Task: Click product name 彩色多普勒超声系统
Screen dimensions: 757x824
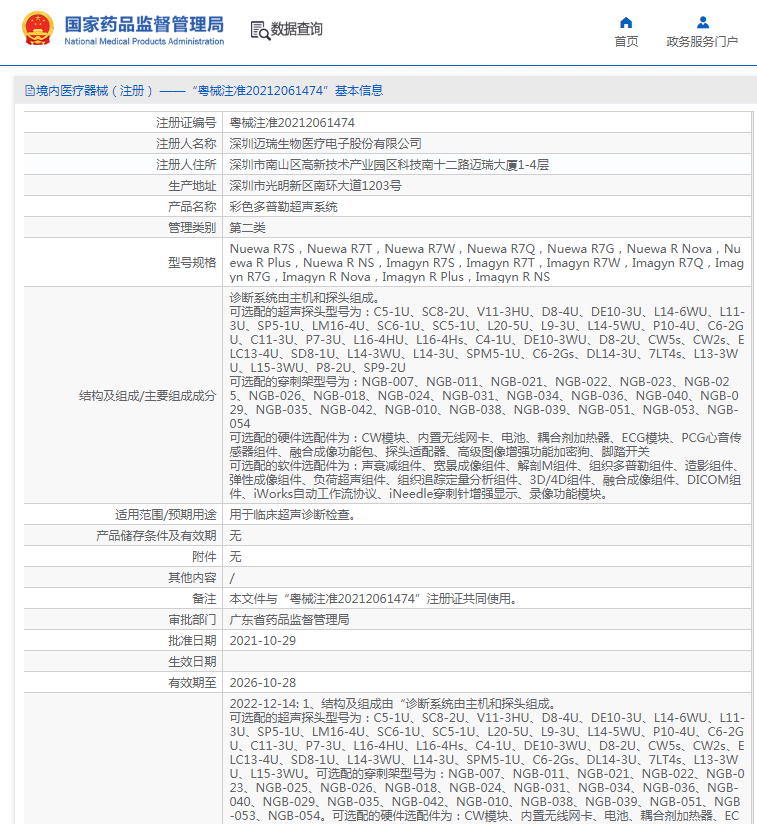Action: [283, 206]
